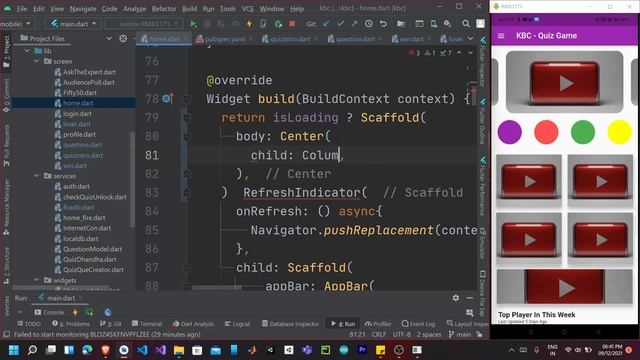This screenshot has width=640, height=360.
Task: Open hamburger menu in KBC Quiz Game app
Action: point(501,36)
